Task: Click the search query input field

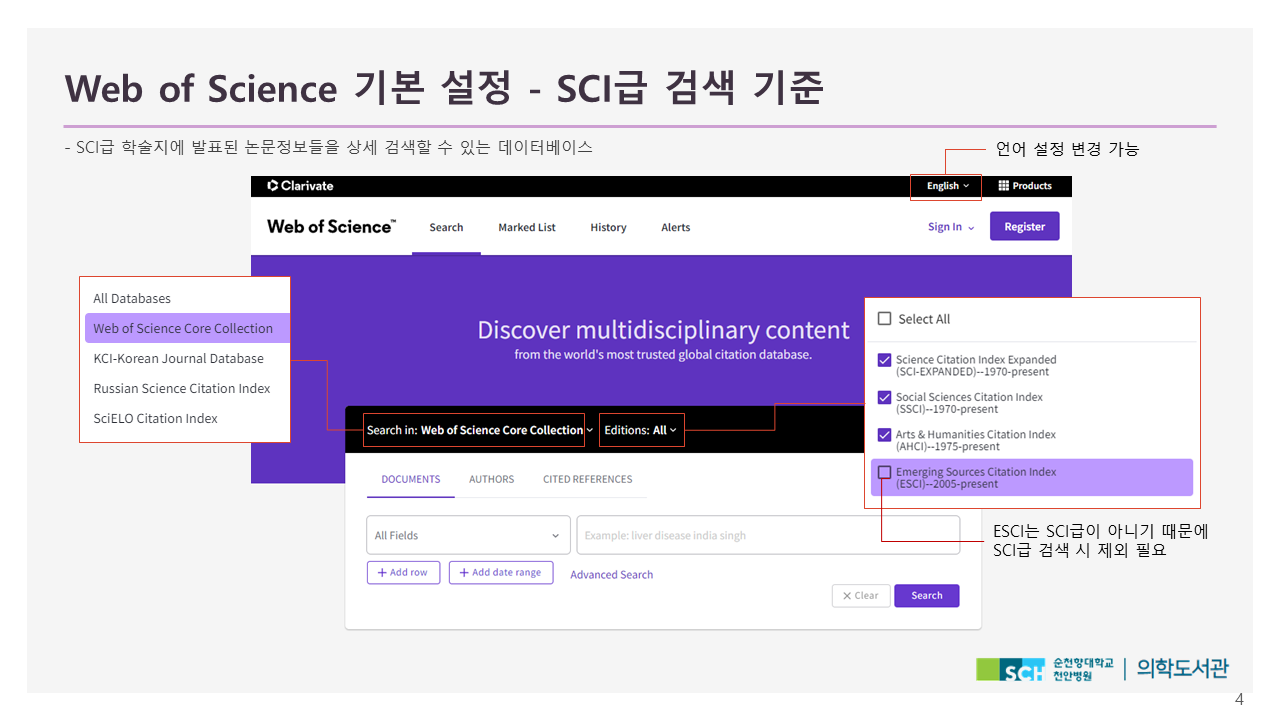Action: (x=768, y=535)
